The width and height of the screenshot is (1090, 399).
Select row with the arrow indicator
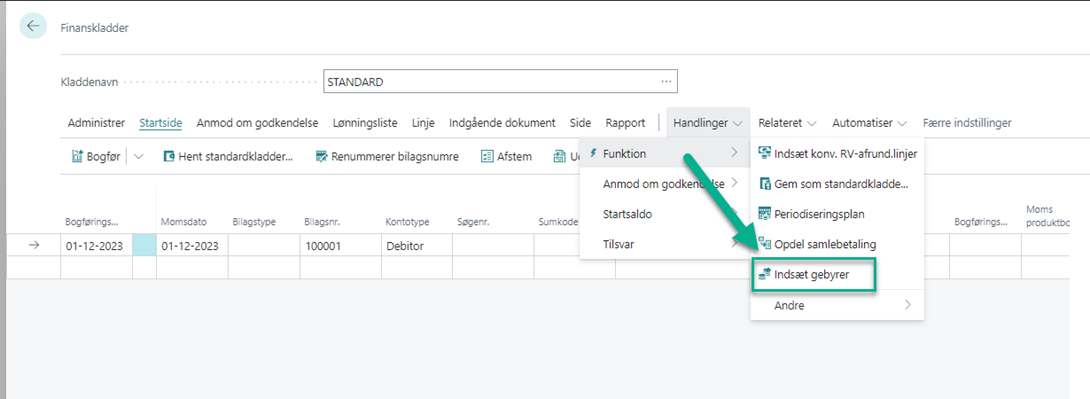click(33, 245)
